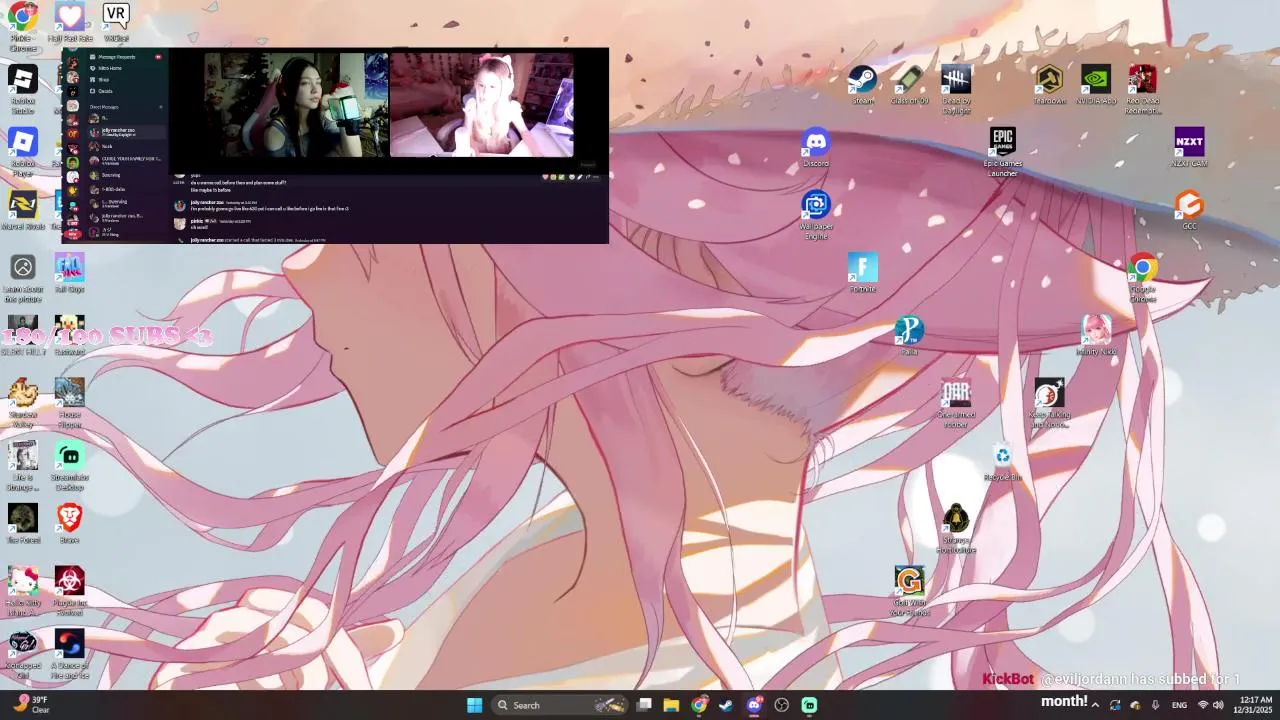1280x720 pixels.
Task: Open the GCC desktop shortcut
Action: [x=1189, y=211]
